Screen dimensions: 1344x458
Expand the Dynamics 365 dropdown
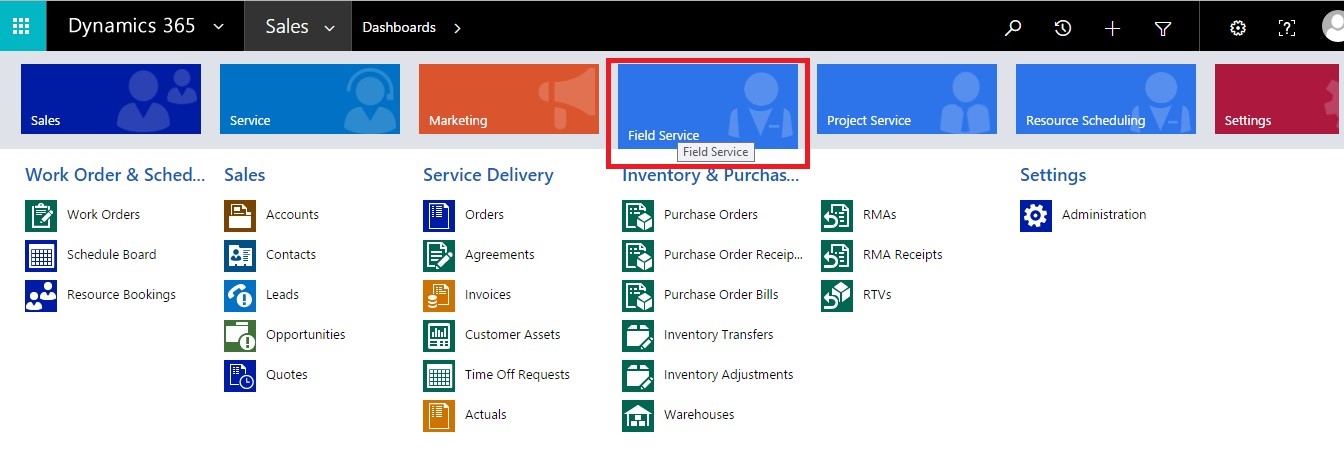pyautogui.click(x=219, y=27)
